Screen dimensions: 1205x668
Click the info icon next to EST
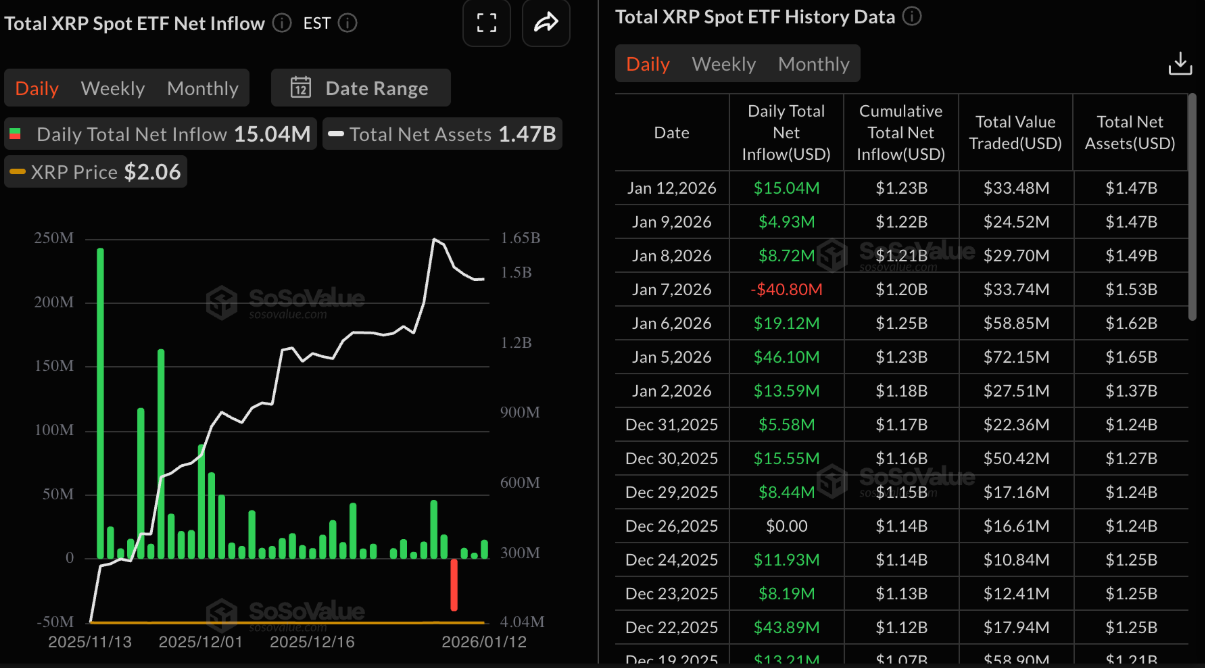pyautogui.click(x=346, y=23)
